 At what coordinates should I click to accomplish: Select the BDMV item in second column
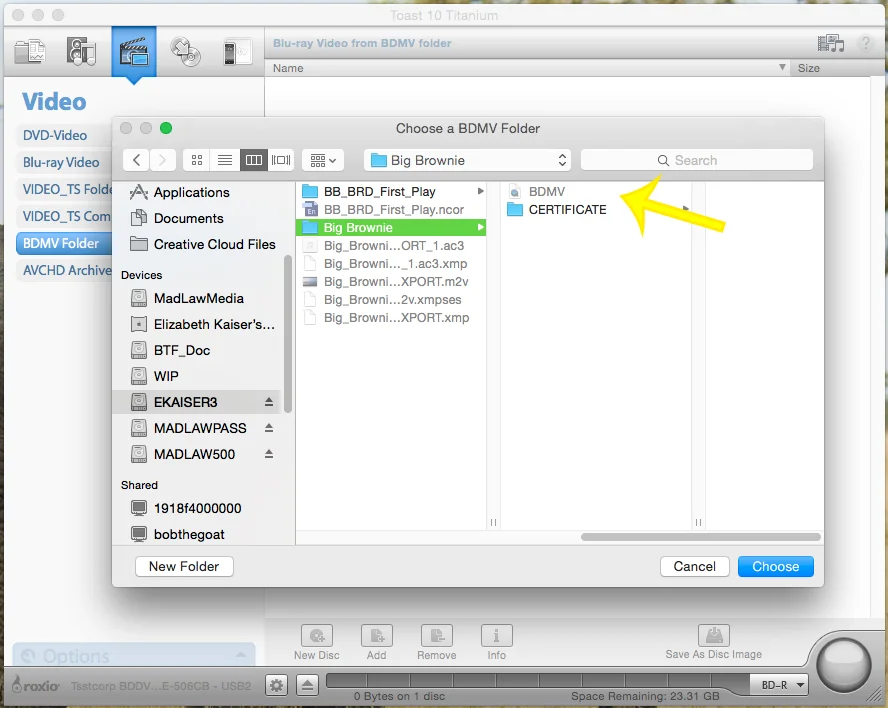[547, 191]
